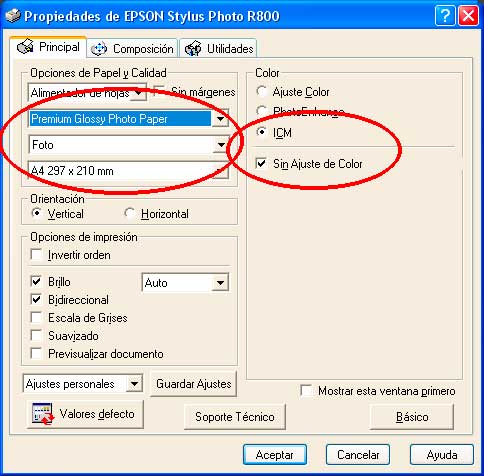Click the printer icon in title bar
The image size is (484, 476).
coord(13,16)
